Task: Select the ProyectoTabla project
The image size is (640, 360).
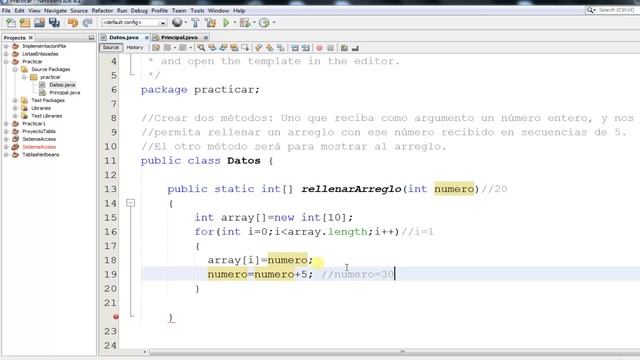Action: (x=39, y=131)
